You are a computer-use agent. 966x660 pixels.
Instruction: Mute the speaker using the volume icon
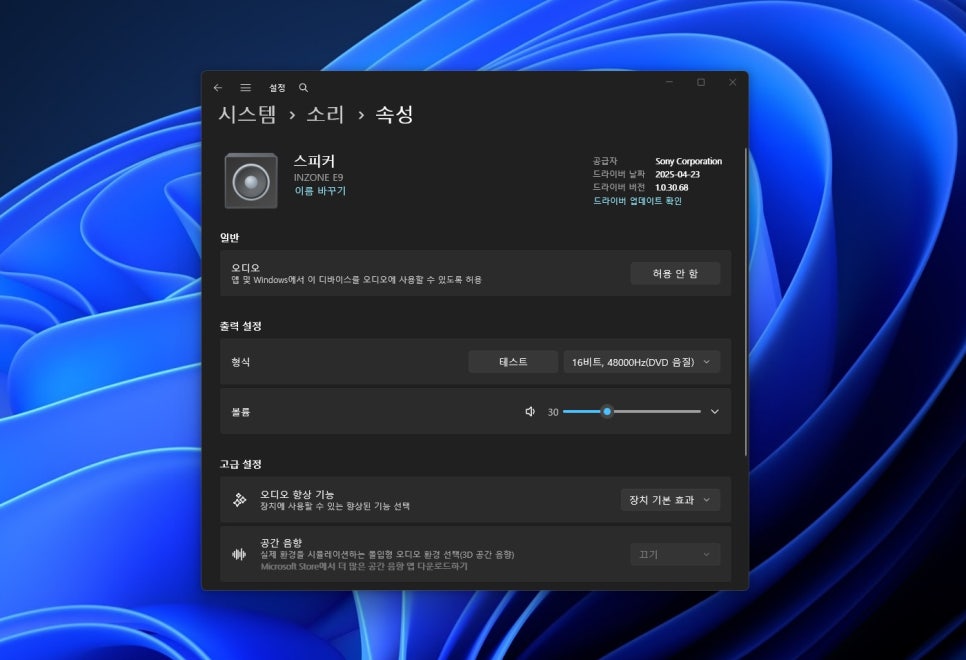530,411
